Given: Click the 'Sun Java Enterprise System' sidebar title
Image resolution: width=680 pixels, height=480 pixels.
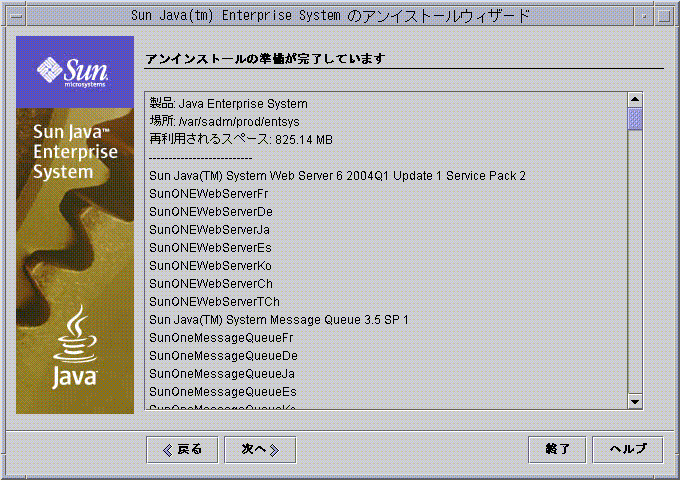Looking at the screenshot, I should pos(75,152).
